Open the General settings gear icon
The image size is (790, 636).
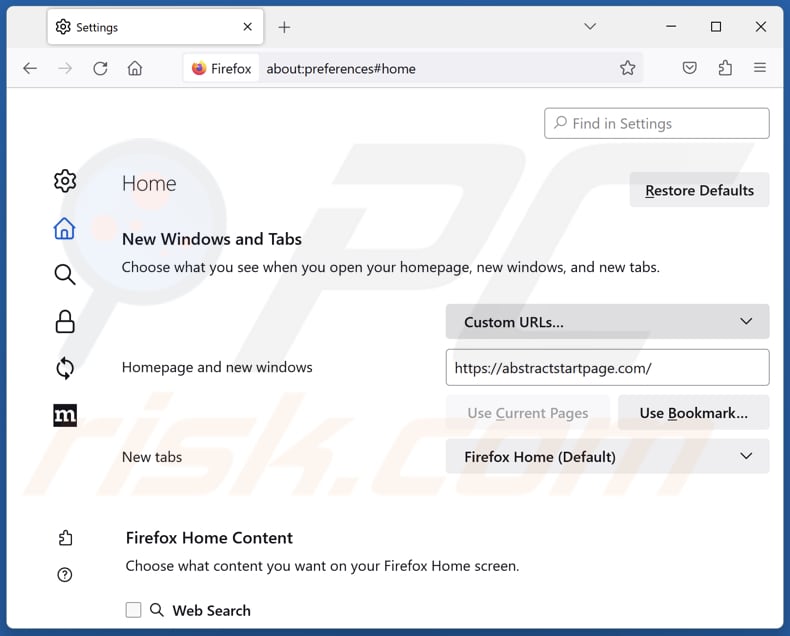pyautogui.click(x=65, y=181)
